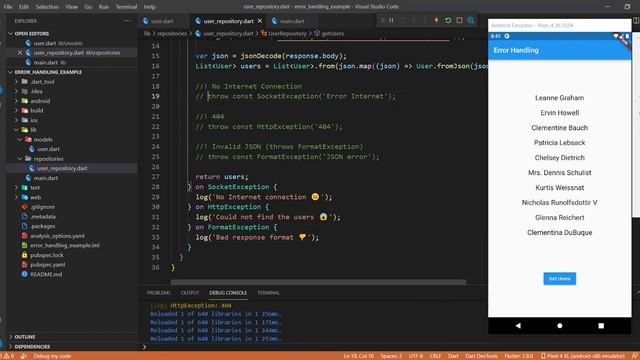Click the debug console input prompt
The image size is (640, 360).
314,347
